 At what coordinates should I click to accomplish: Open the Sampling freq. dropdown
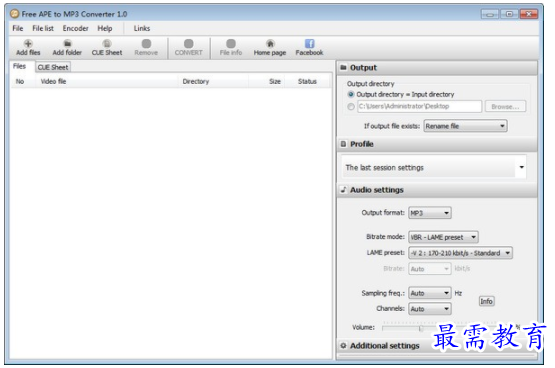pyautogui.click(x=430, y=293)
